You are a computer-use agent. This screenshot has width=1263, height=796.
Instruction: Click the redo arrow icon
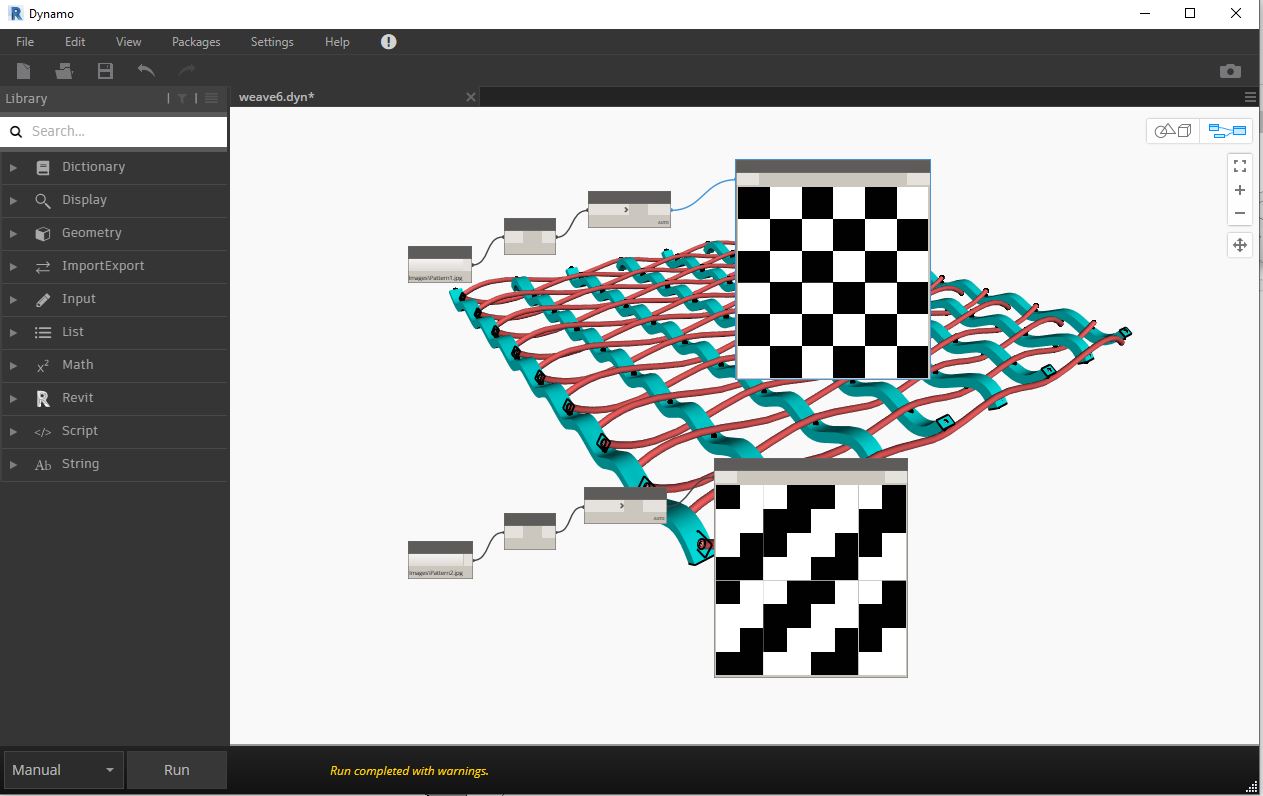pyautogui.click(x=186, y=70)
